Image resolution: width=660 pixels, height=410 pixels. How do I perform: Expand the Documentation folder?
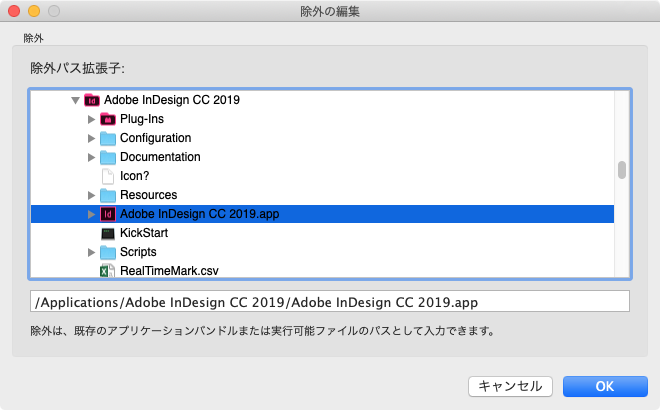(91, 157)
